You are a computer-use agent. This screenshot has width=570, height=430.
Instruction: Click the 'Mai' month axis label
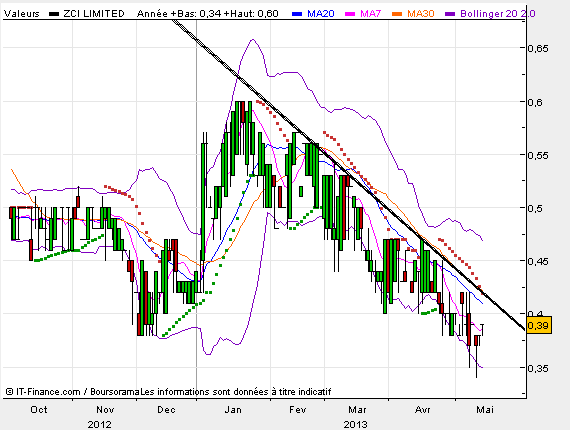[485, 410]
